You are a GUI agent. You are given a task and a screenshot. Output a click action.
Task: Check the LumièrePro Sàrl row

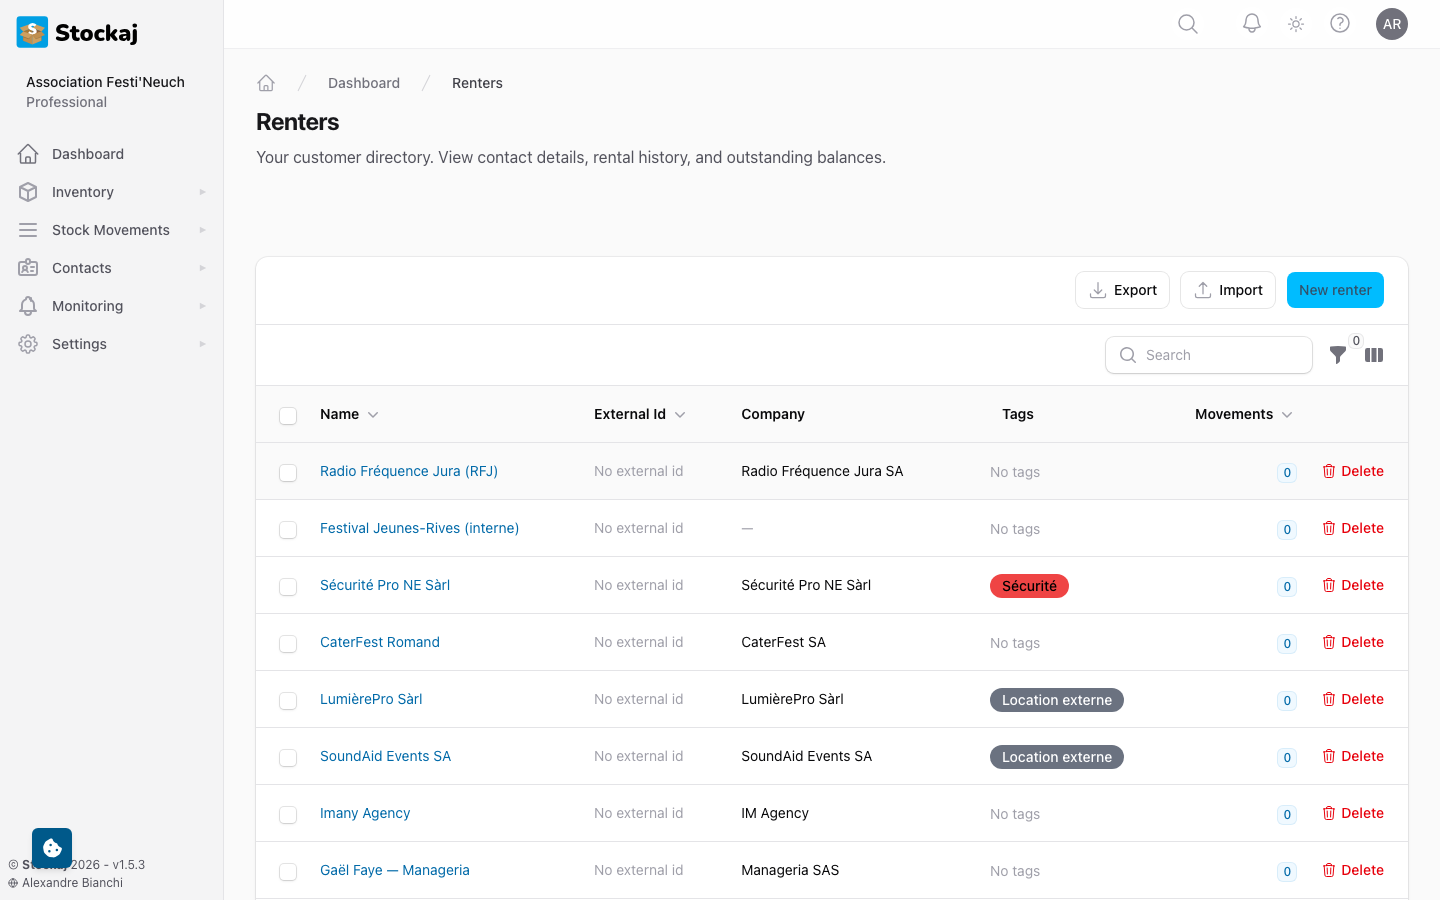click(x=288, y=701)
